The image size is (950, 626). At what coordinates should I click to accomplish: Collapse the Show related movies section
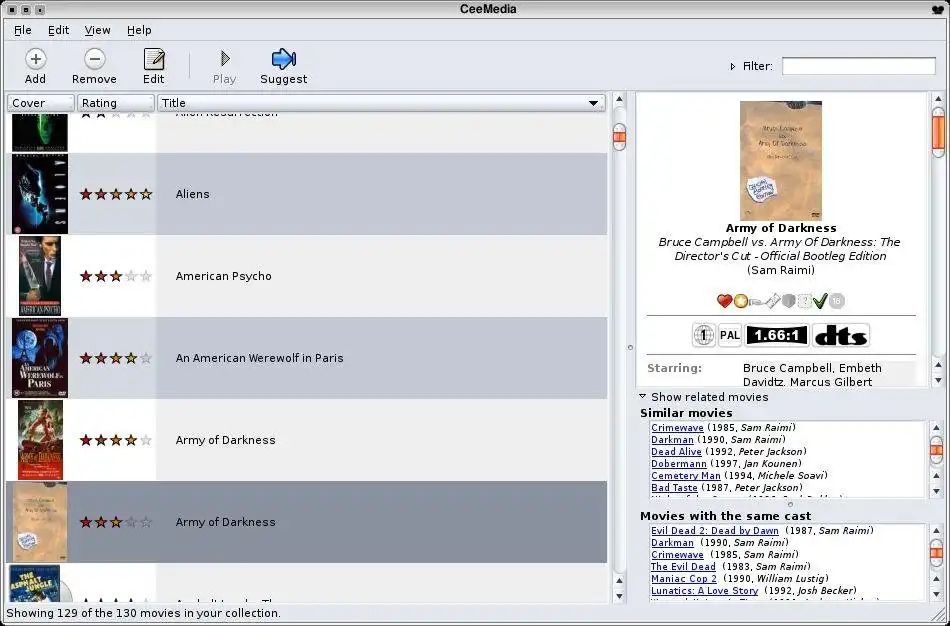(x=643, y=397)
